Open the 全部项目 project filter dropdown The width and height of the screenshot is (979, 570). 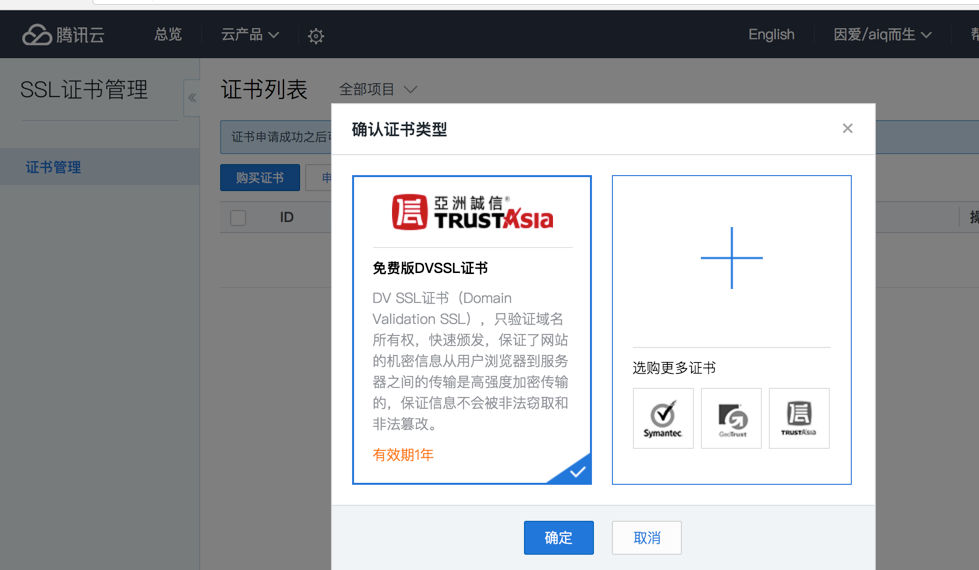pos(378,90)
